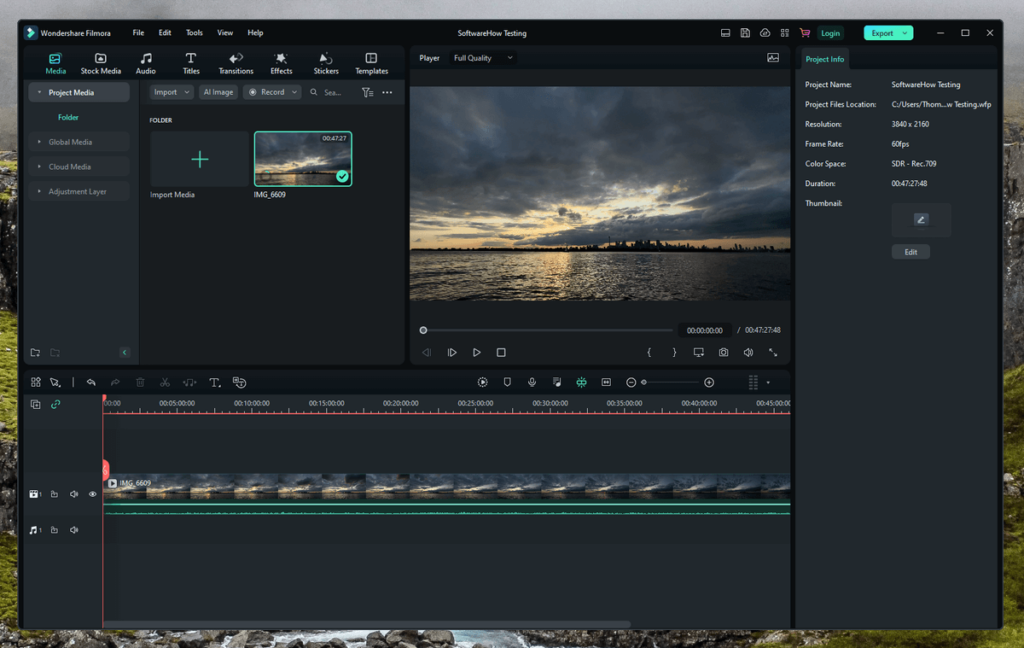The width and height of the screenshot is (1024, 648).
Task: Click the media filter icon
Action: click(368, 92)
